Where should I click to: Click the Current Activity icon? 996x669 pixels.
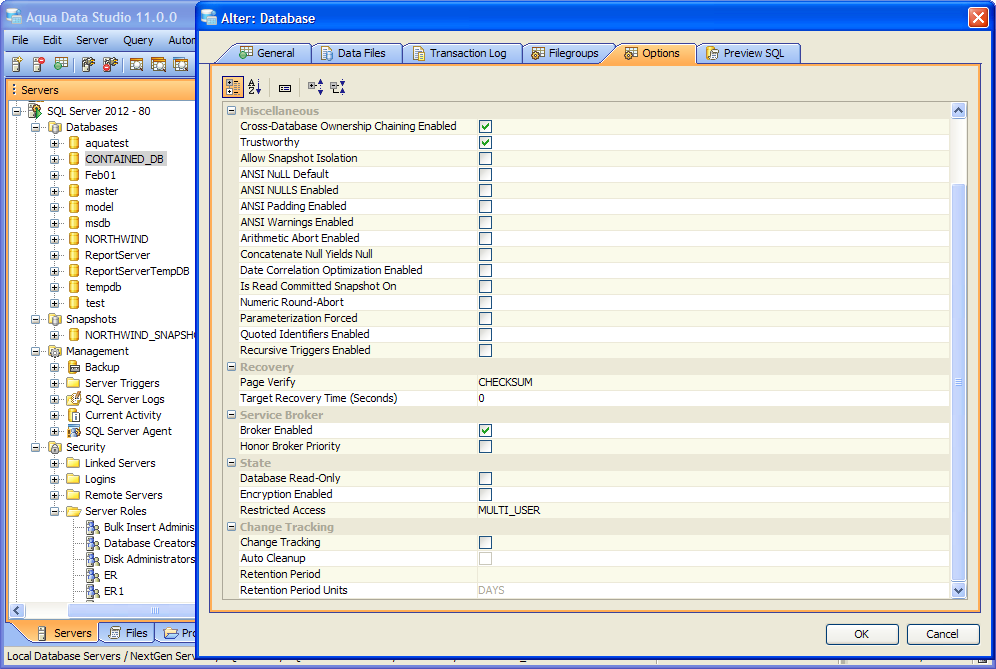coord(74,415)
